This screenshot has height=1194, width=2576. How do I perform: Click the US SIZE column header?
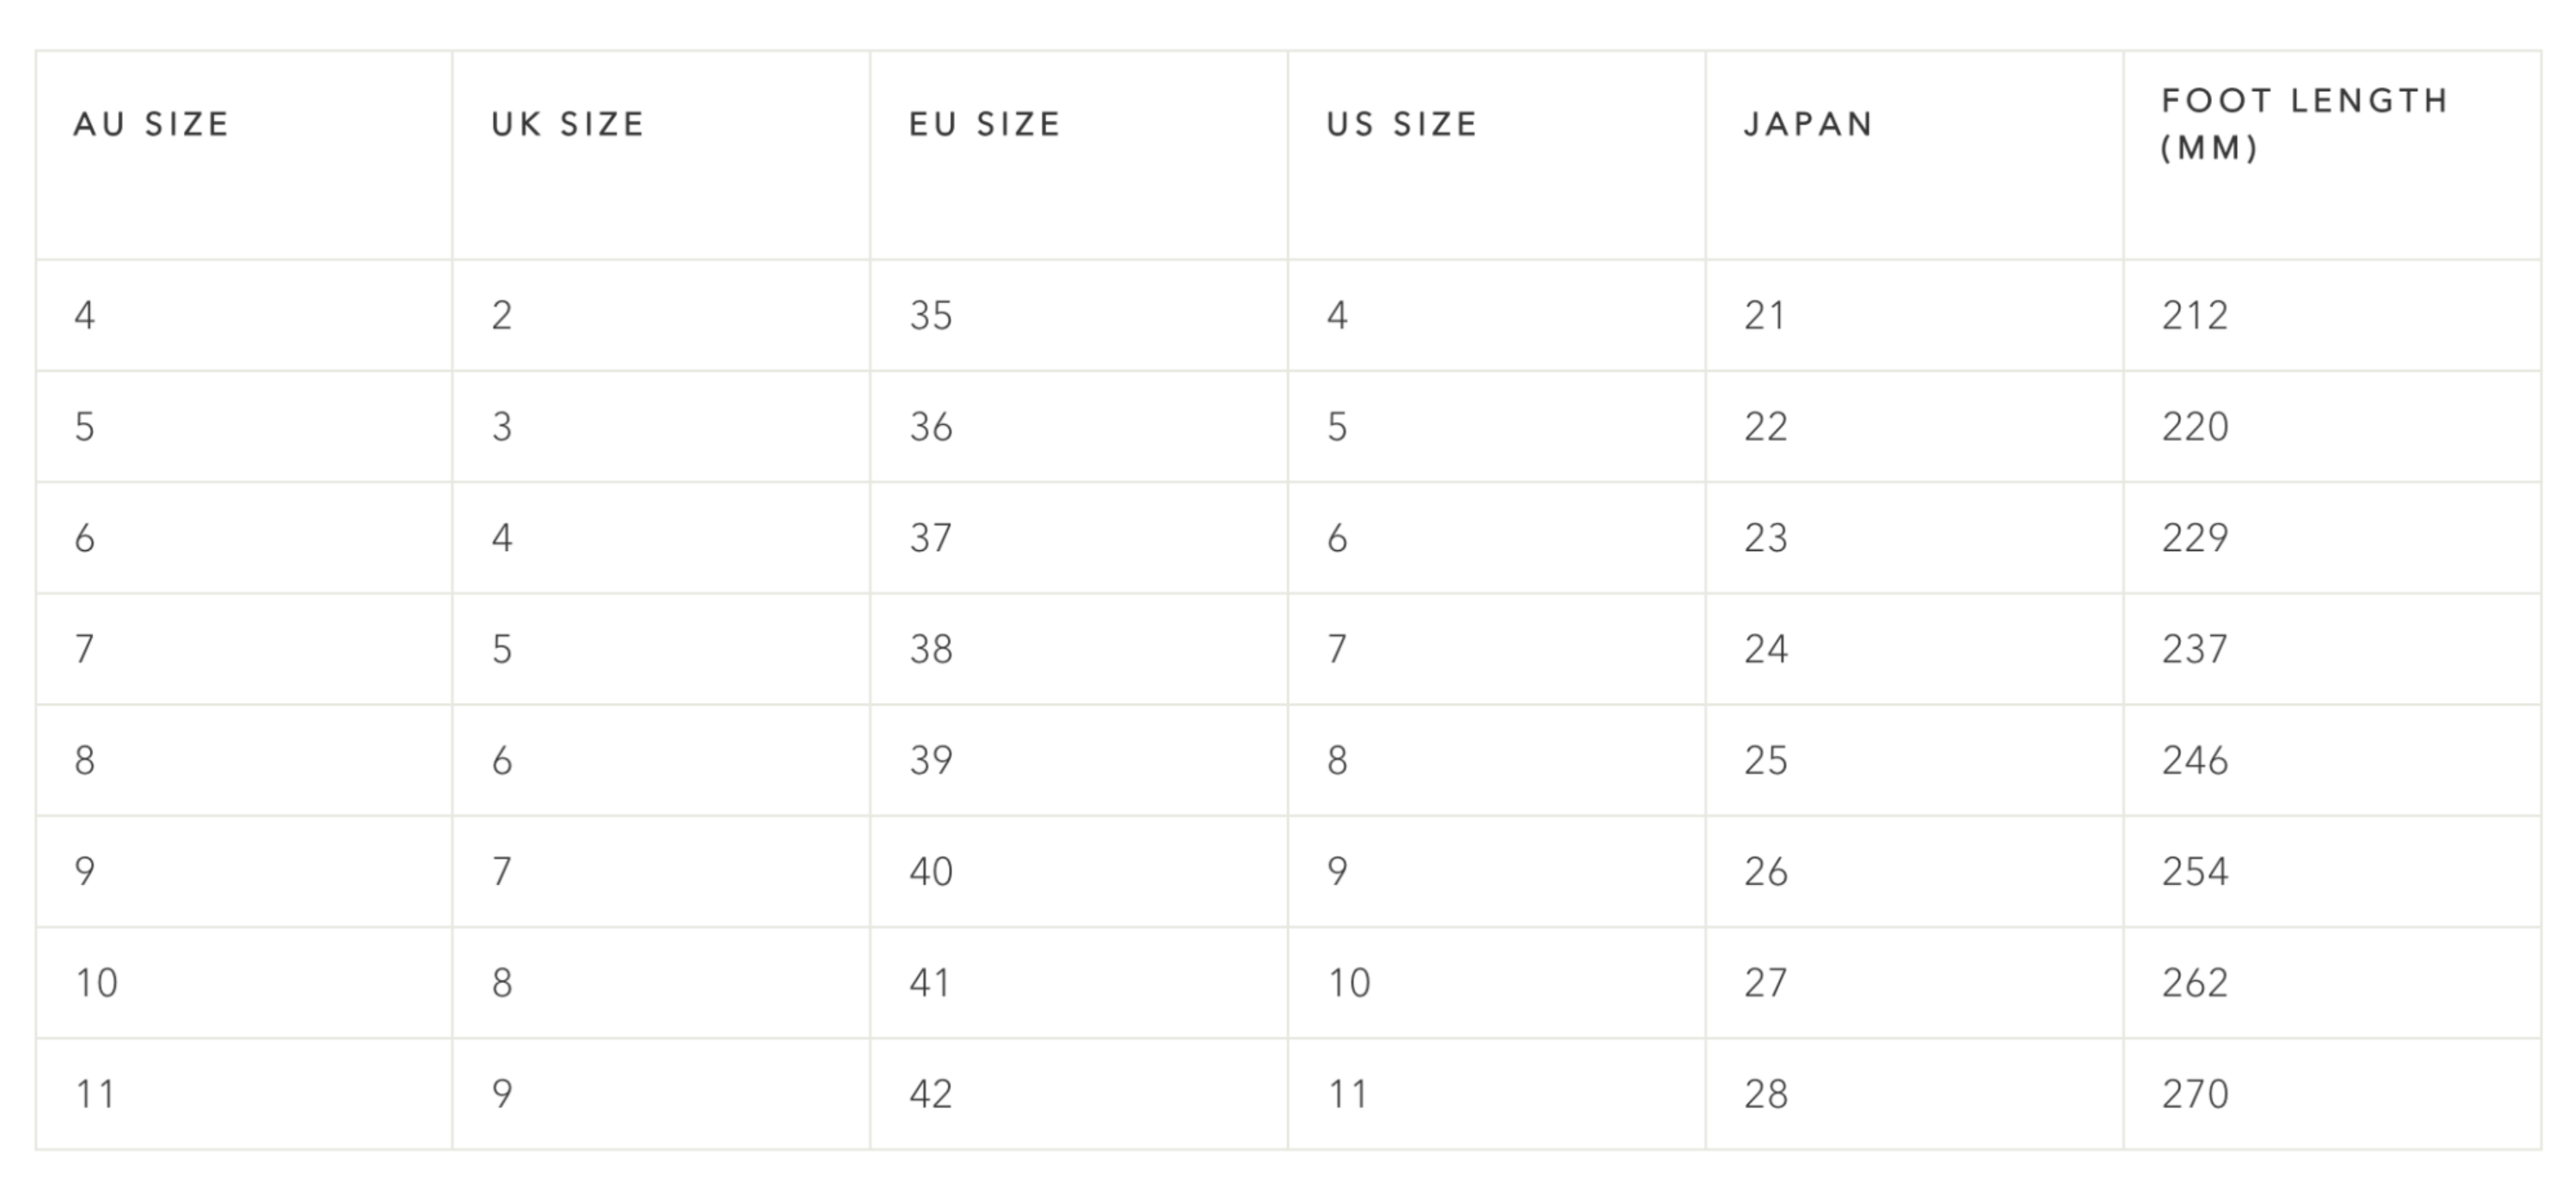(x=1402, y=124)
